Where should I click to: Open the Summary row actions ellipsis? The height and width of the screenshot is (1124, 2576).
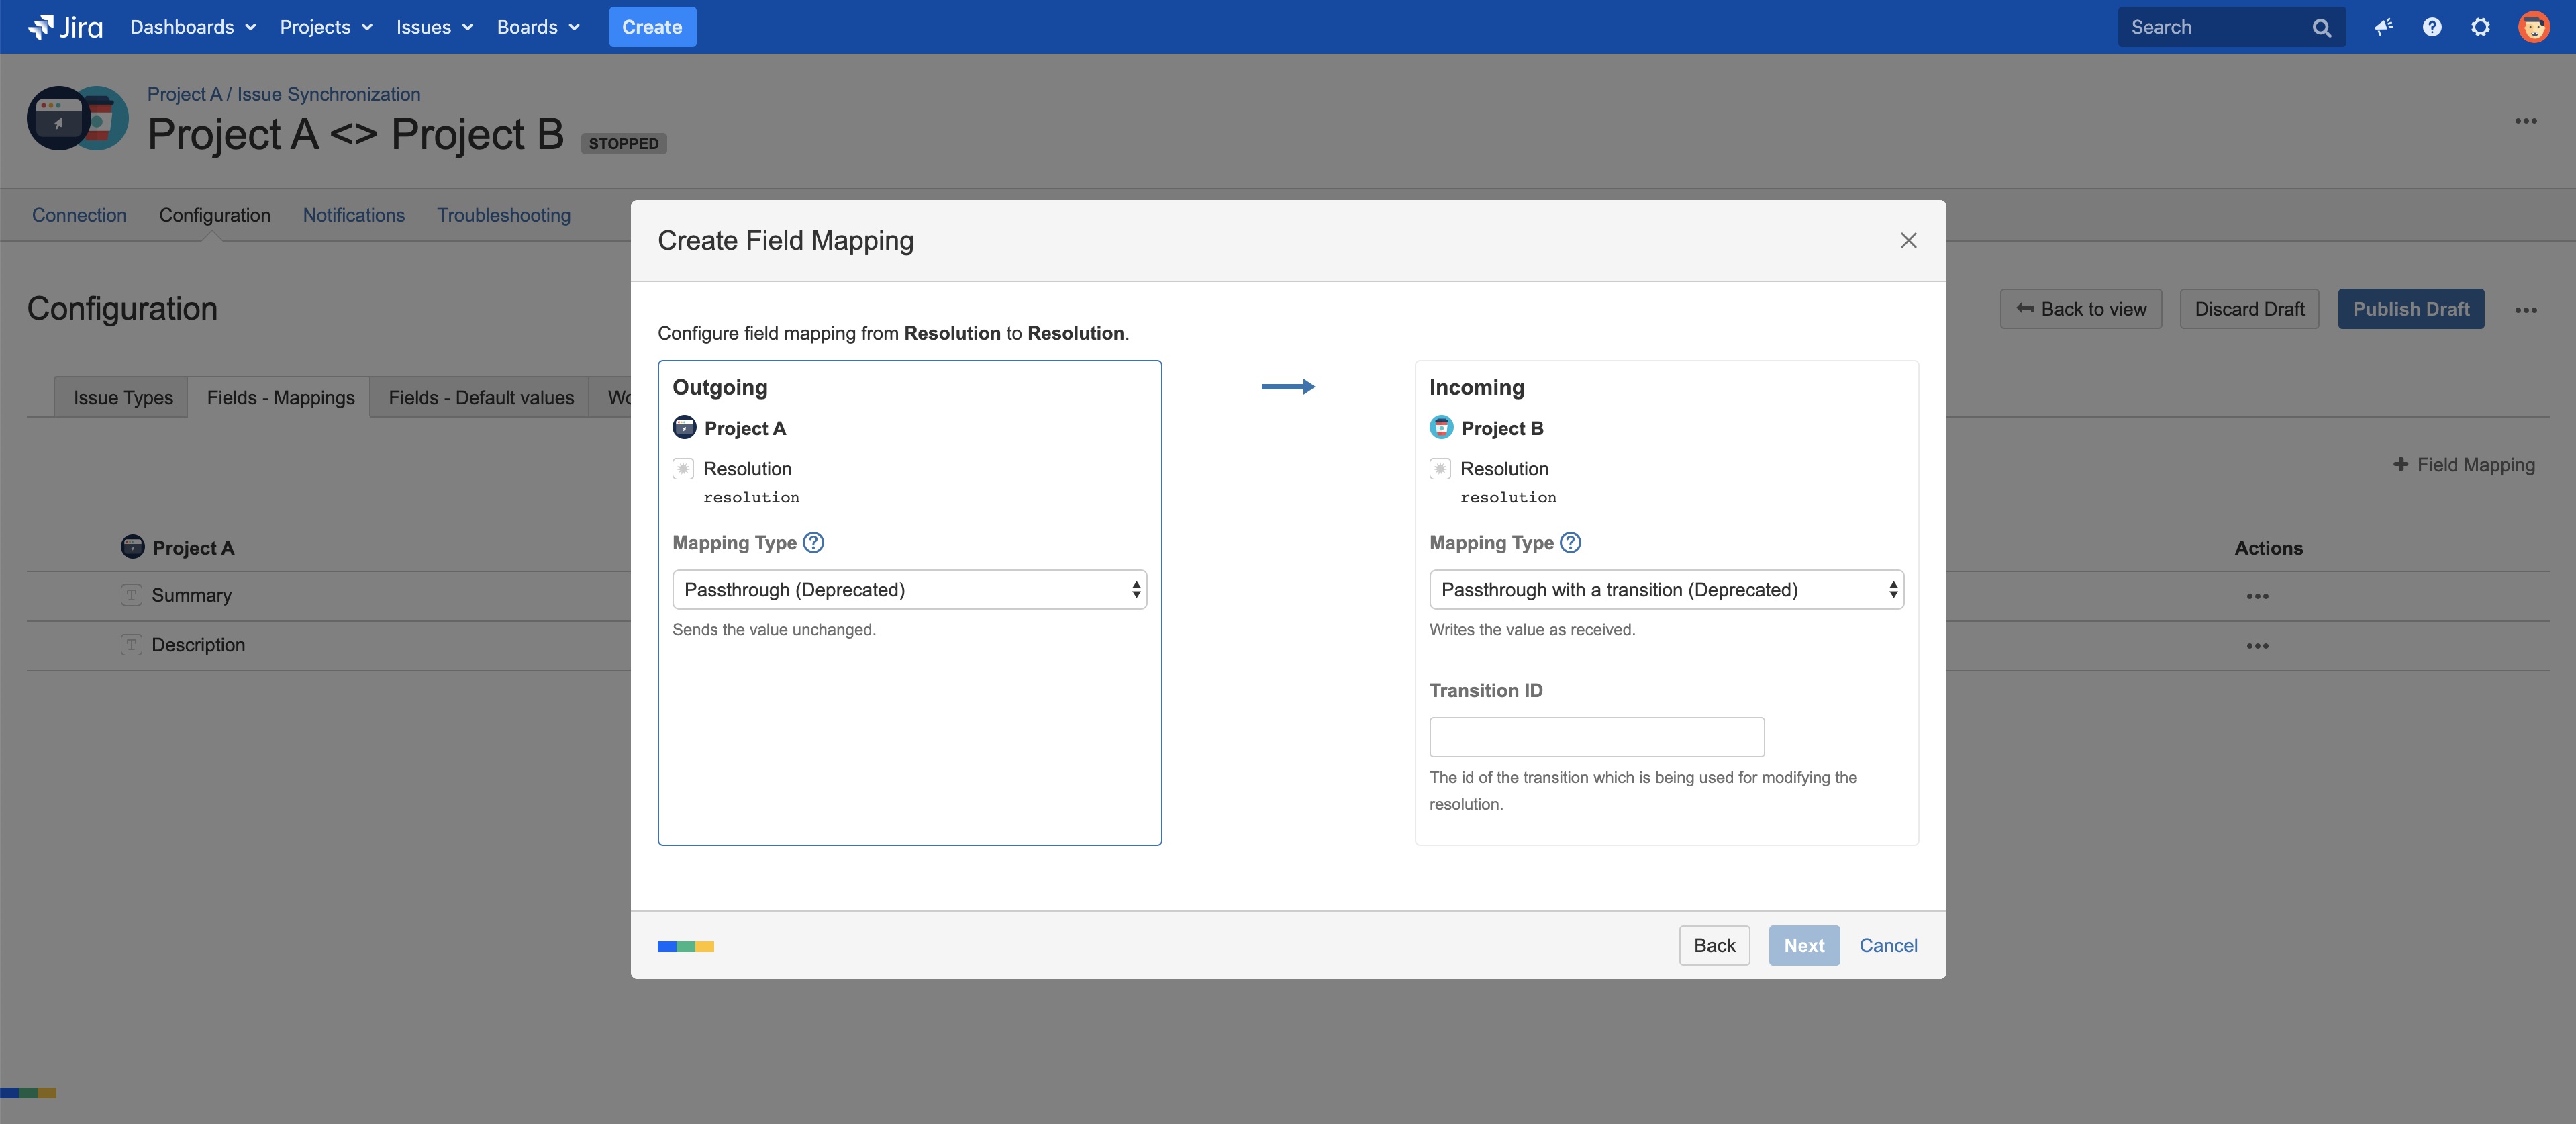[x=2257, y=596]
